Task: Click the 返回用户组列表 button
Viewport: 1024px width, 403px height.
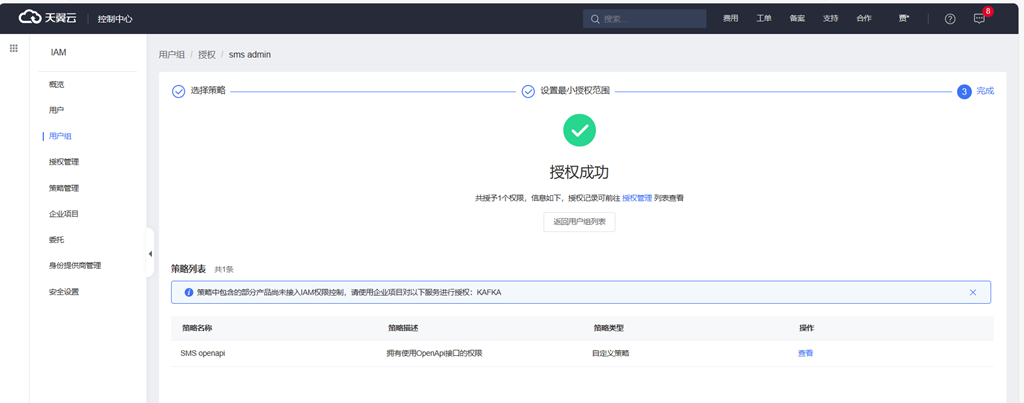Action: click(x=579, y=222)
